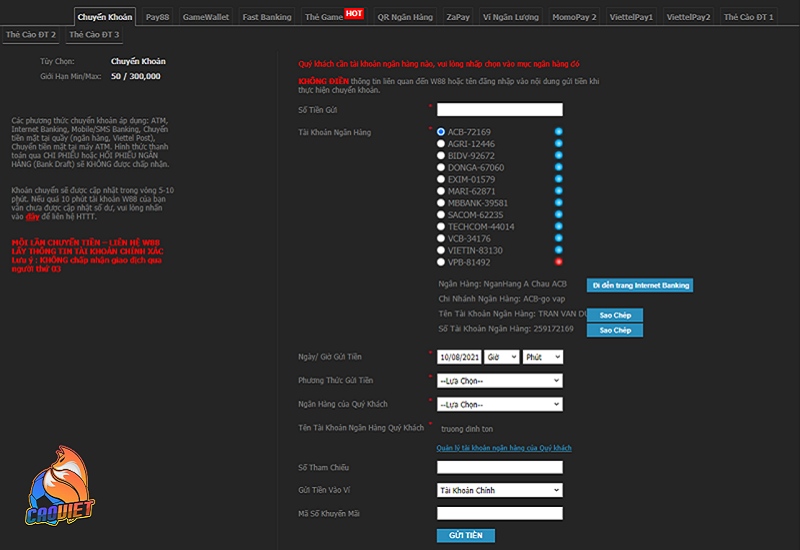This screenshot has width=800, height=550.
Task: Open the Thẻ Game tab
Action: pos(324,17)
